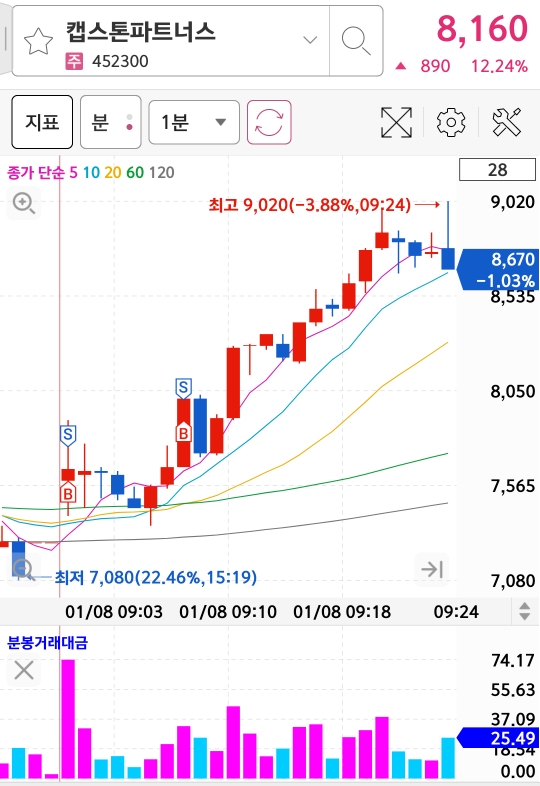Click the 분봉거래대금 indicator title
The image size is (540, 786).
point(47,643)
